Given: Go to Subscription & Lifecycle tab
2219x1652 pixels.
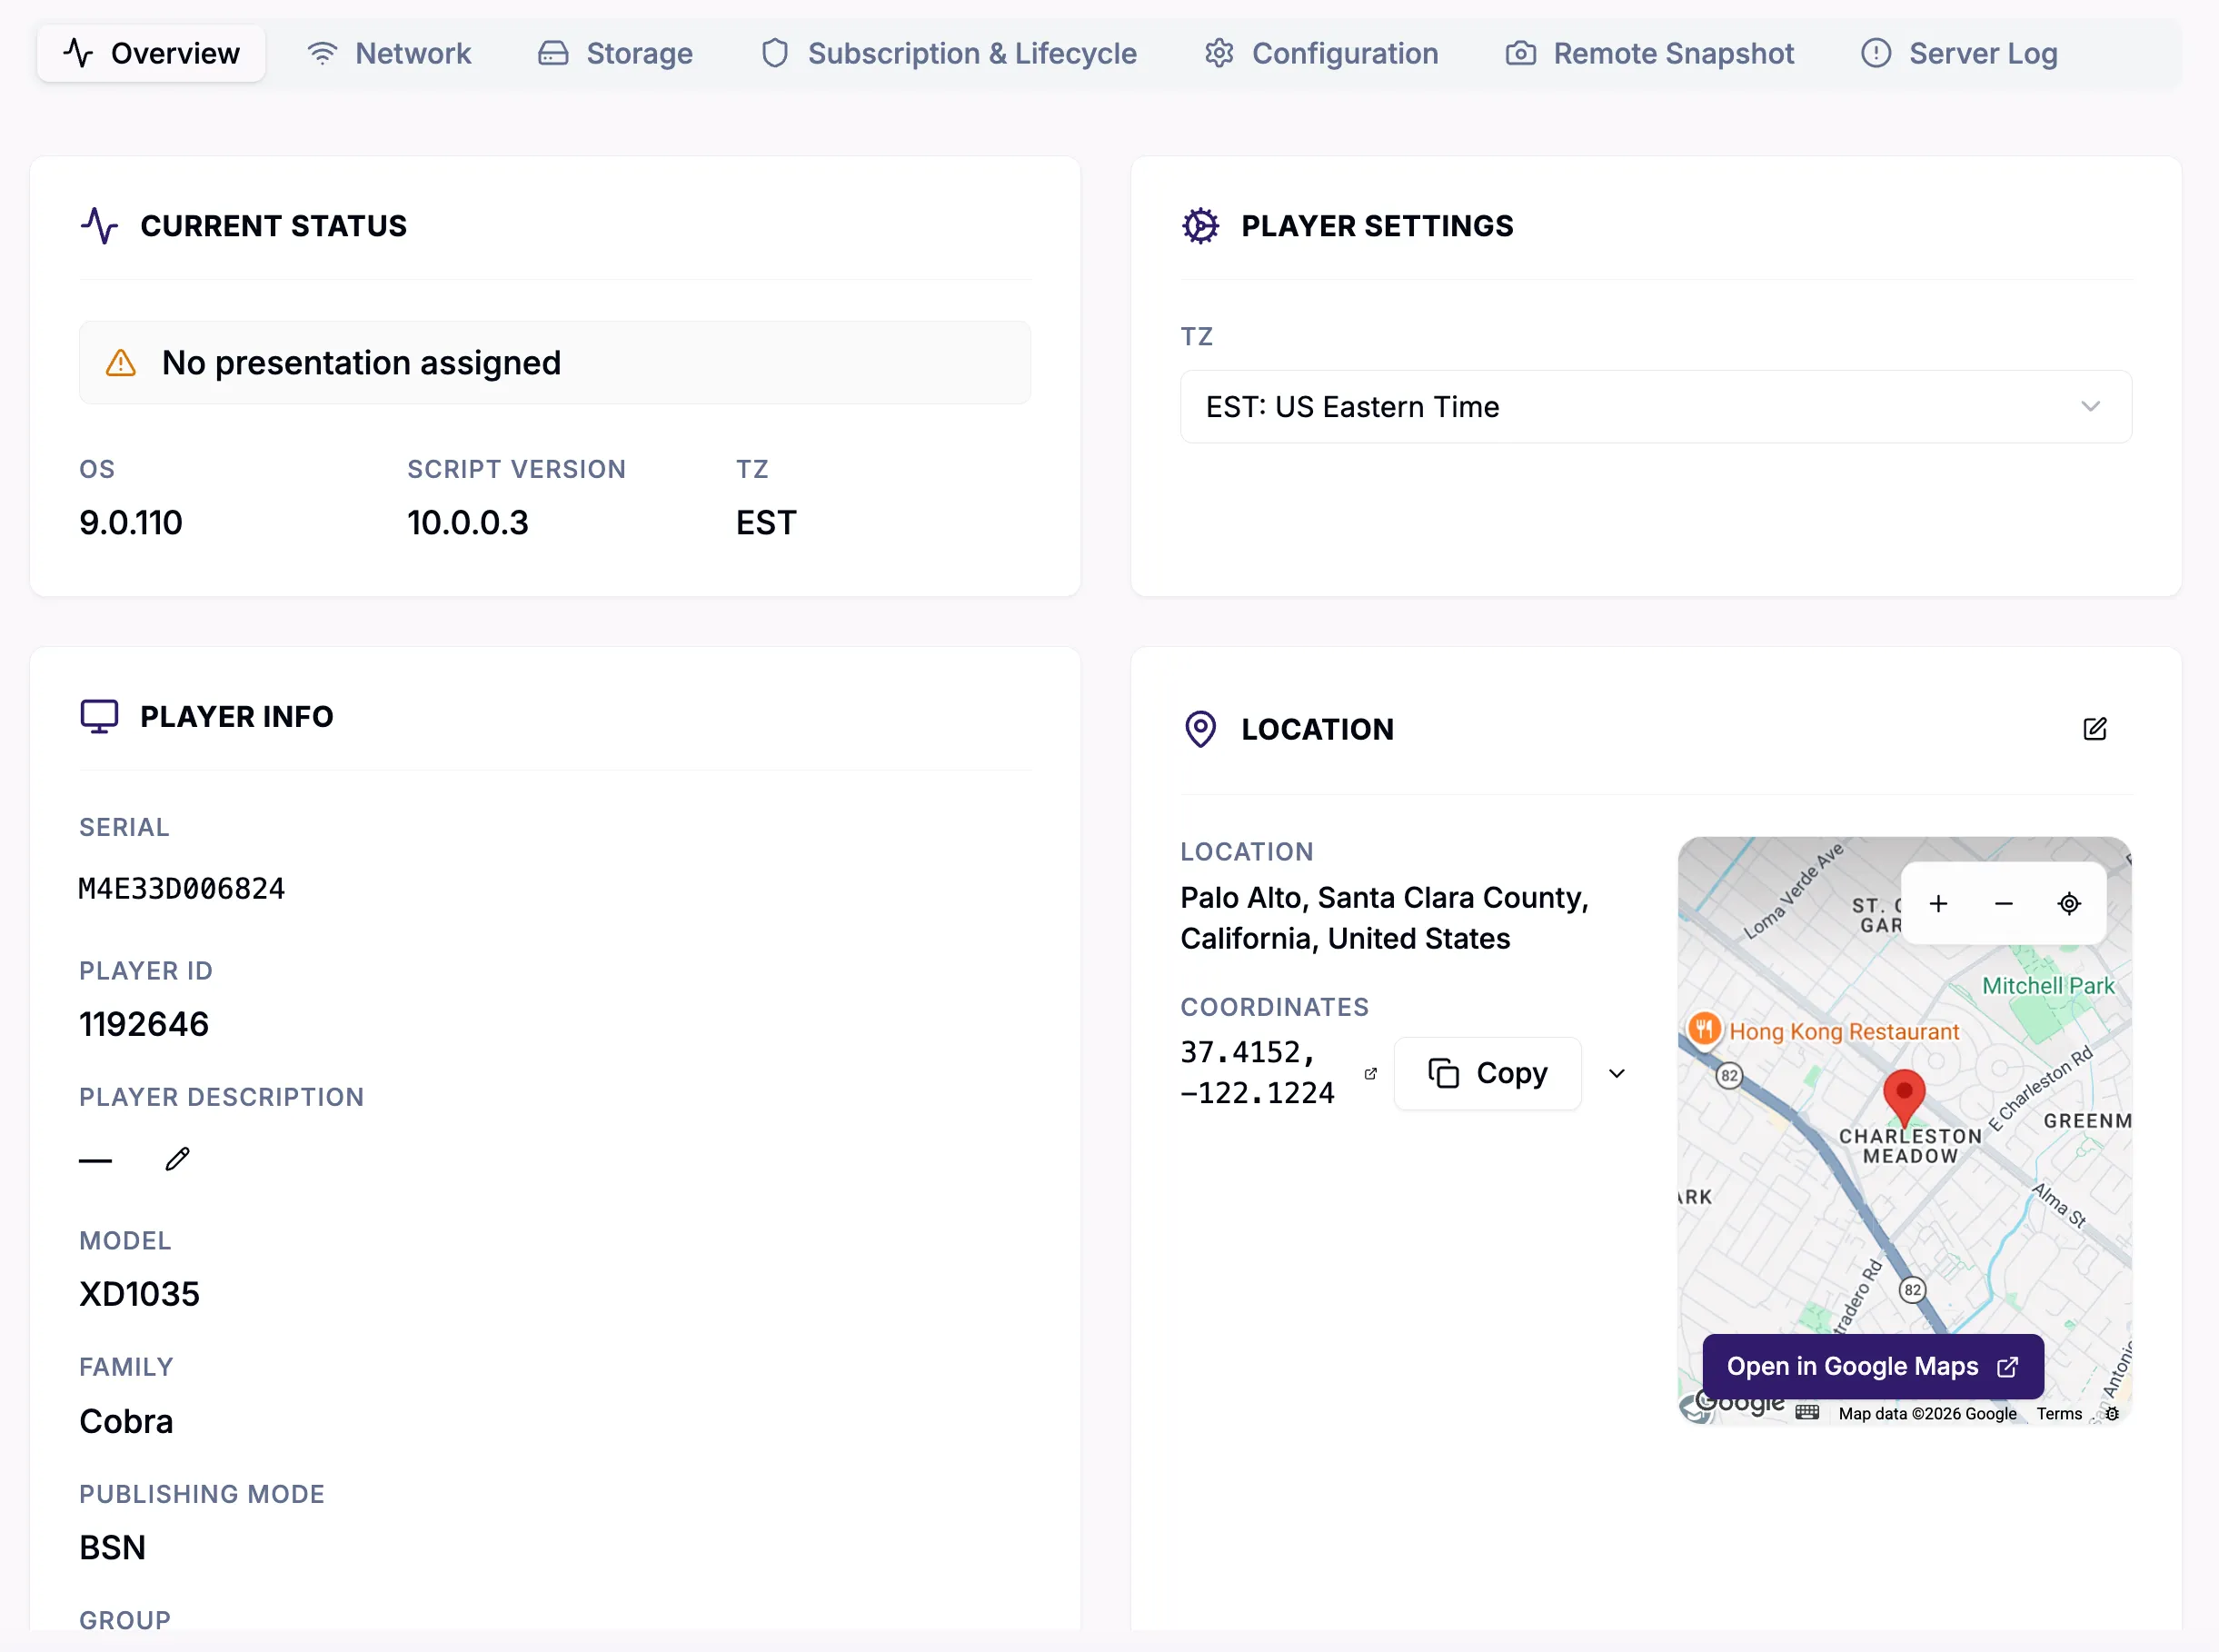Looking at the screenshot, I should tap(948, 53).
